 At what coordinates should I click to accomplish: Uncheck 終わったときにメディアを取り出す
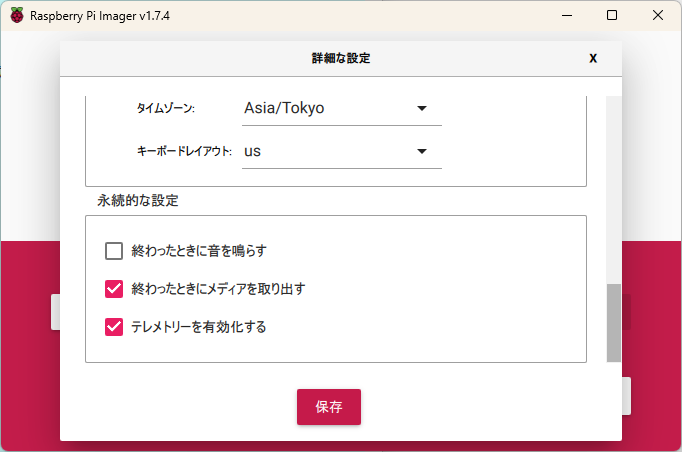click(114, 289)
